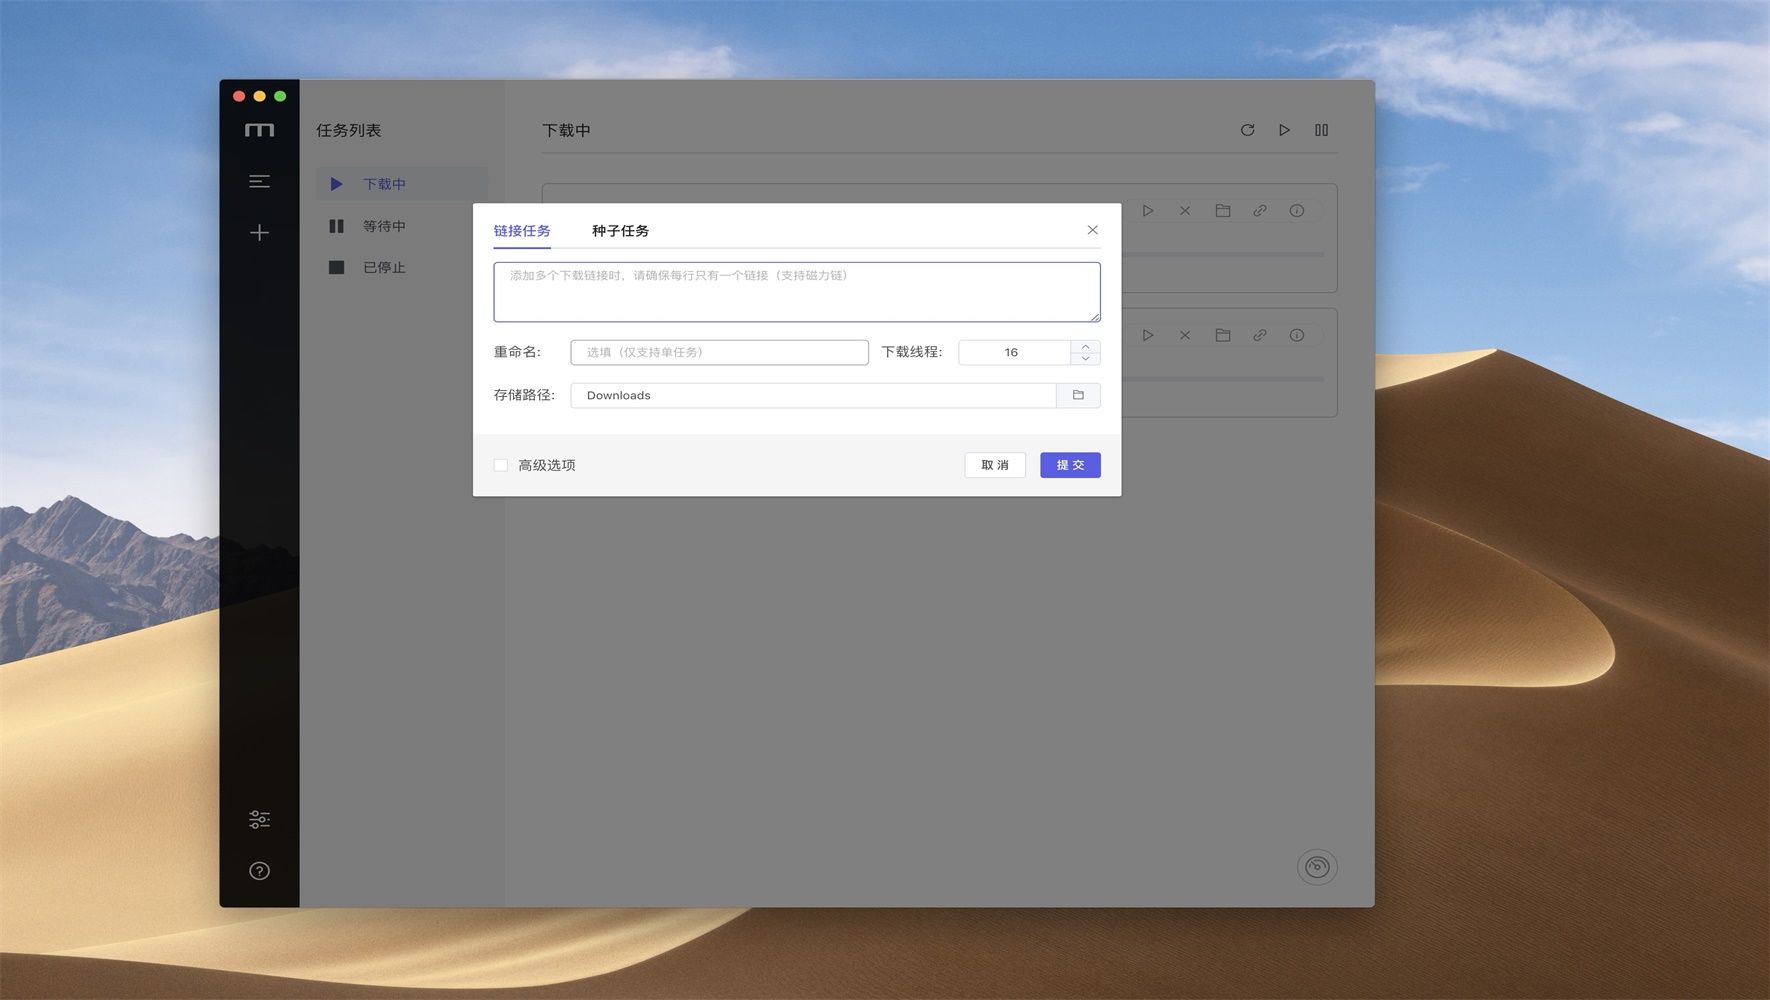Delete the second task with its X icon
Image resolution: width=1770 pixels, height=1000 pixels.
pos(1185,335)
